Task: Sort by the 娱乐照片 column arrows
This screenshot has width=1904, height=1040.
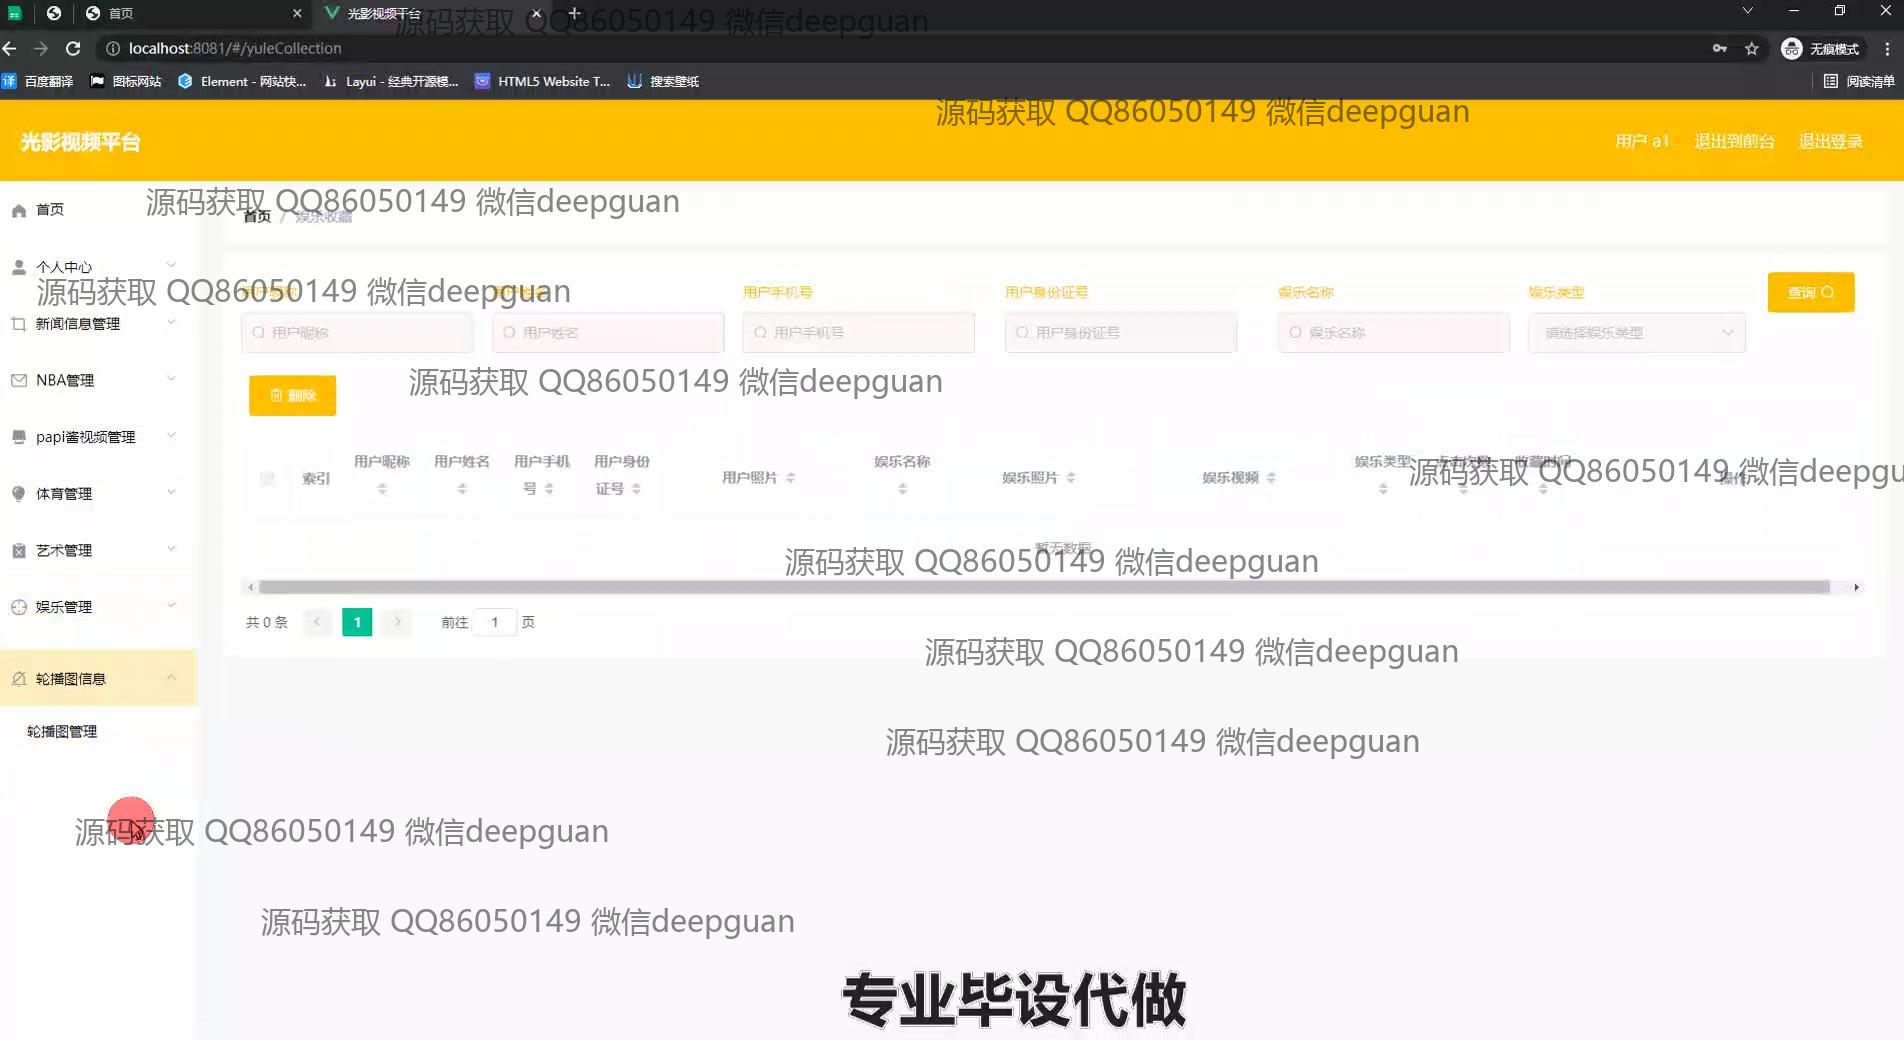Action: tap(1071, 478)
